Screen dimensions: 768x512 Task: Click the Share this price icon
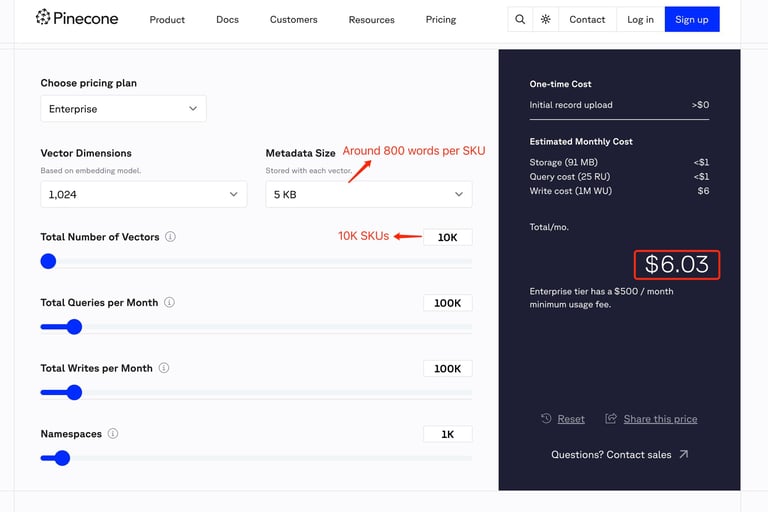[x=611, y=418]
